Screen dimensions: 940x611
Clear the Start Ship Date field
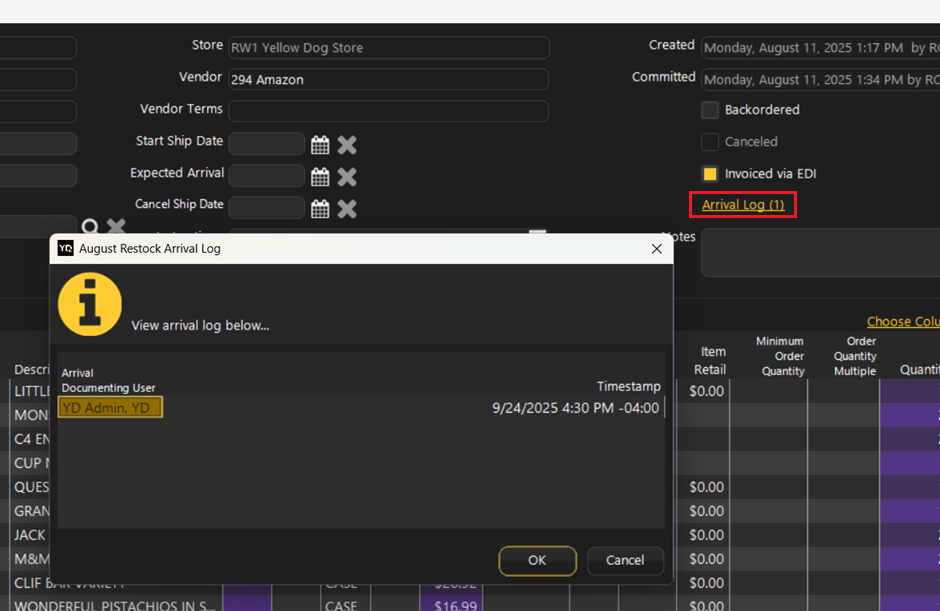[347, 145]
